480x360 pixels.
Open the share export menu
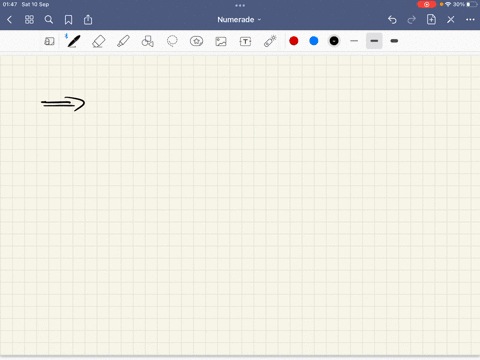tap(88, 19)
